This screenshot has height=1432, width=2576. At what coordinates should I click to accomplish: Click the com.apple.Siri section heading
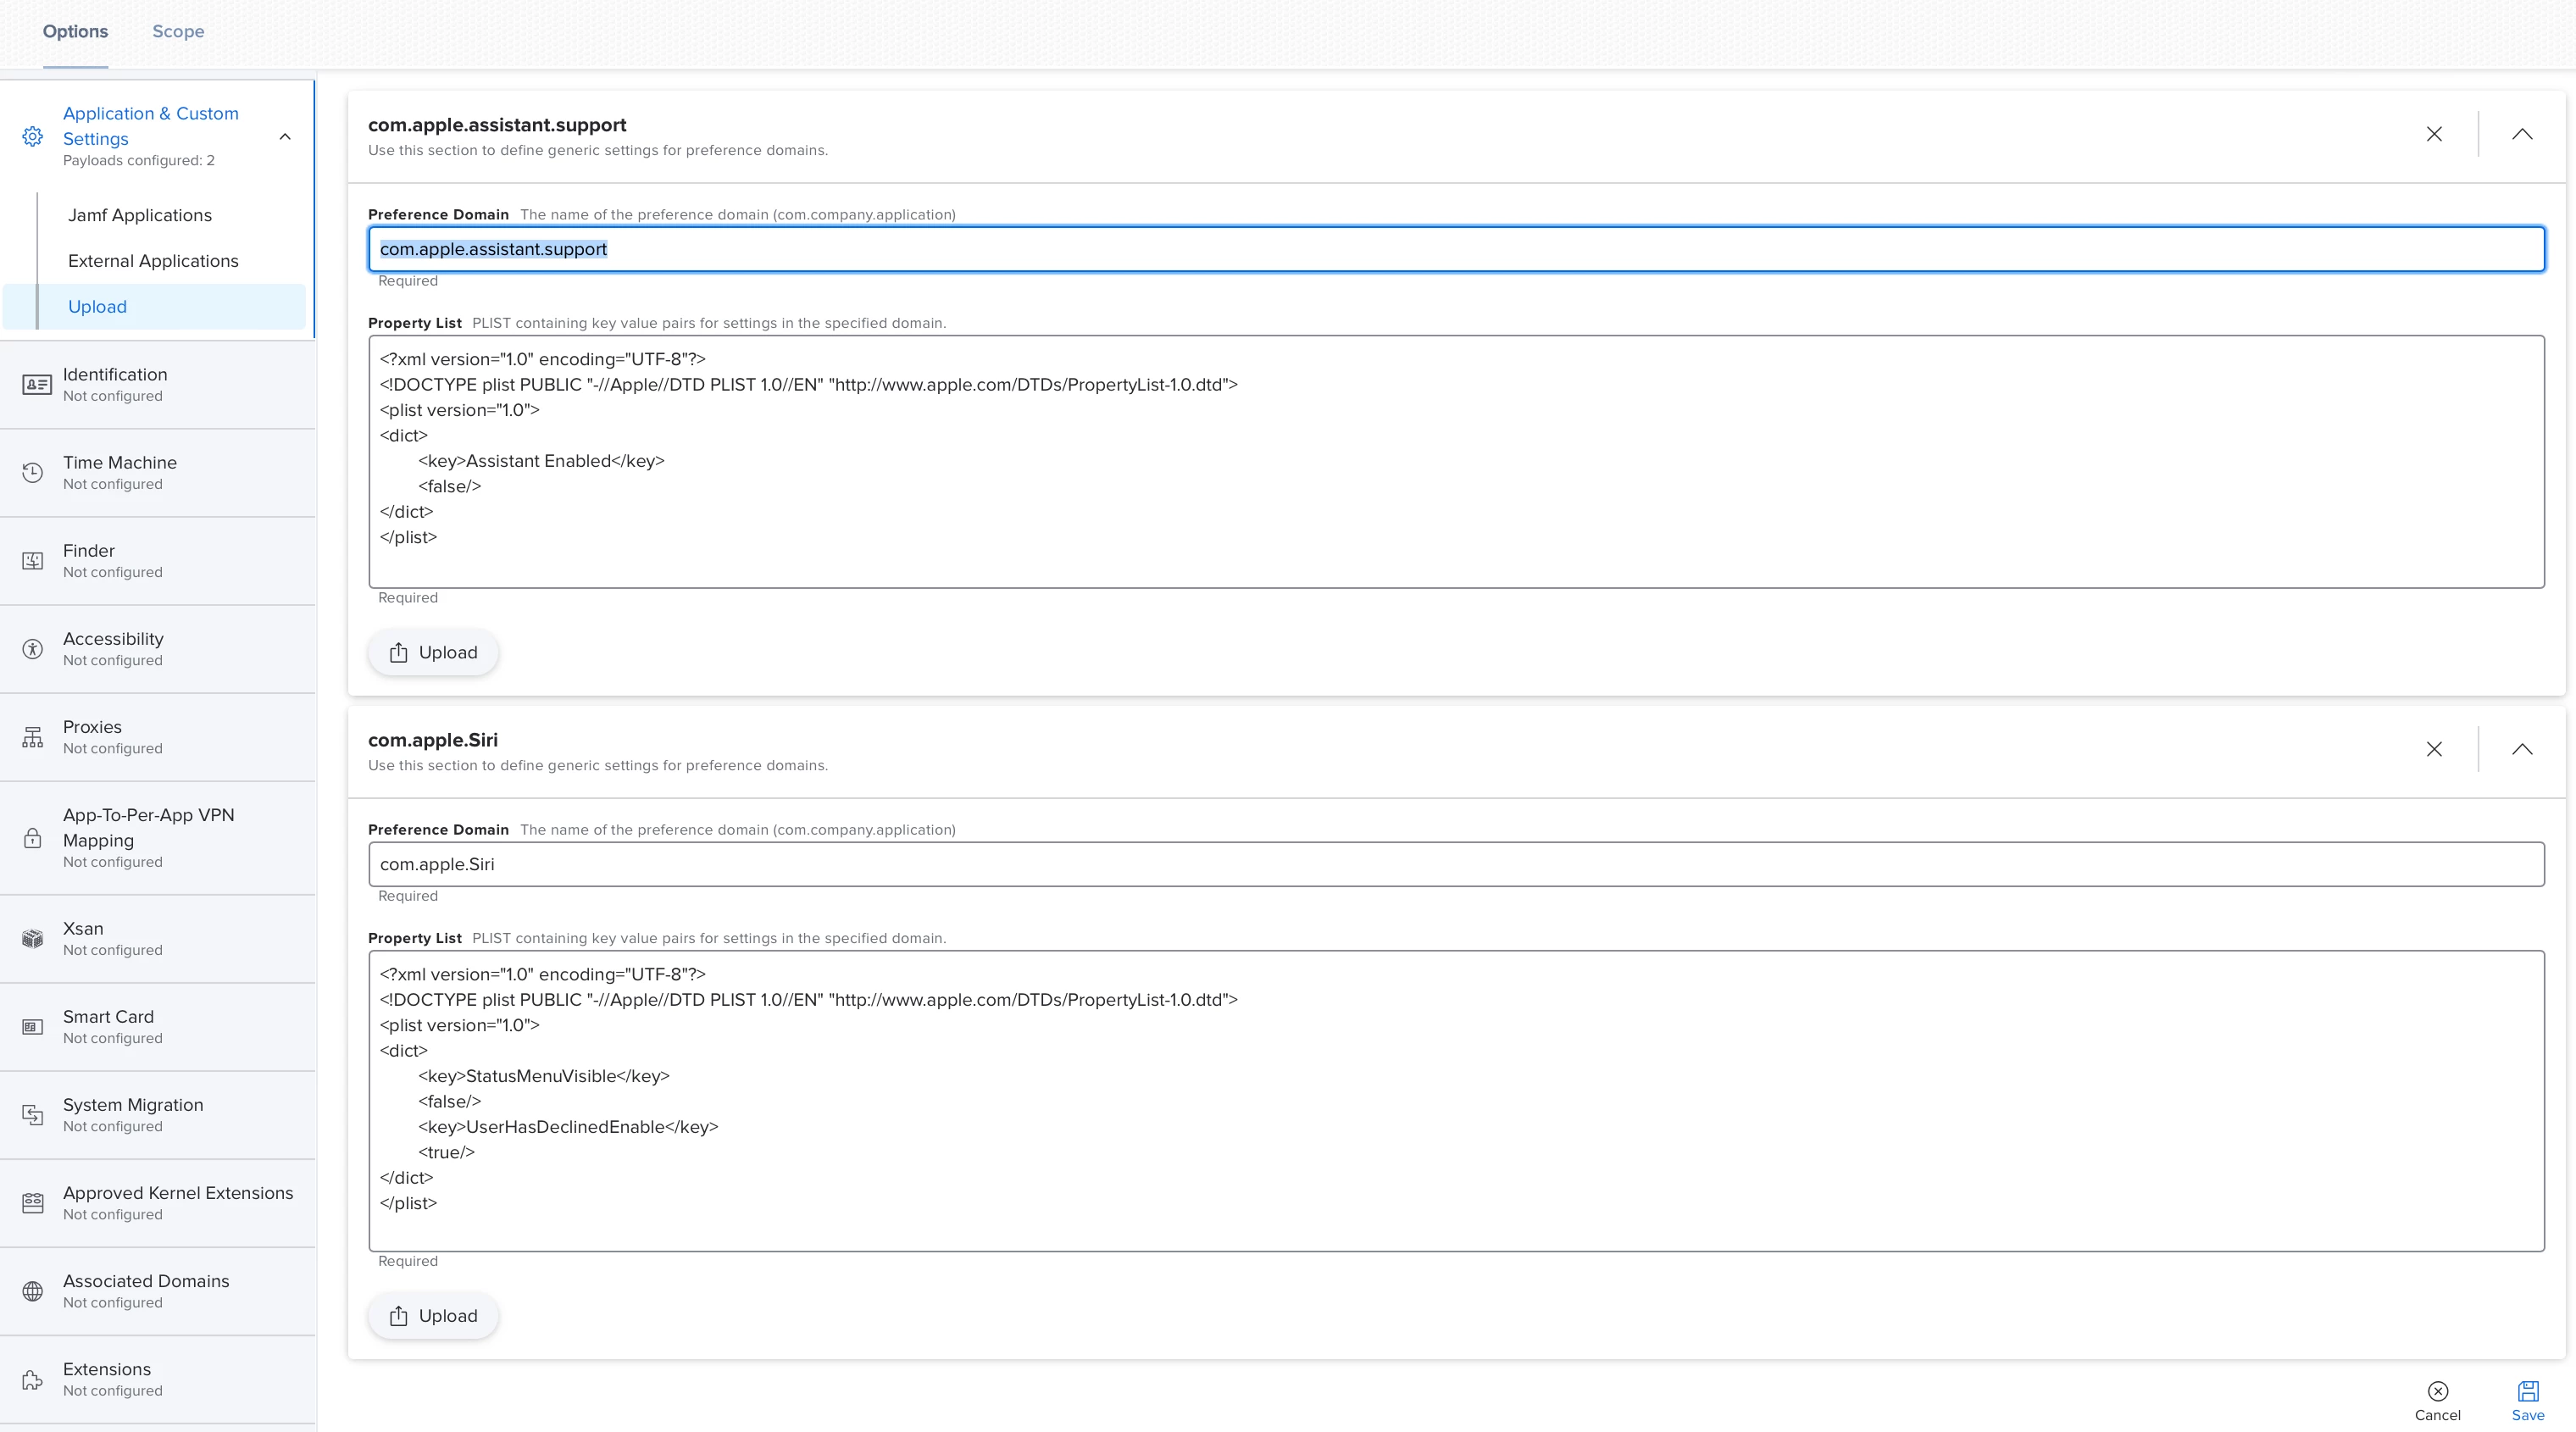[433, 740]
